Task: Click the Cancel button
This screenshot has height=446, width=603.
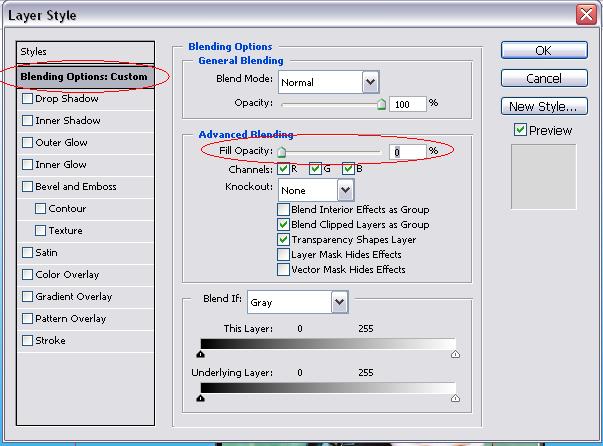Action: point(544,78)
